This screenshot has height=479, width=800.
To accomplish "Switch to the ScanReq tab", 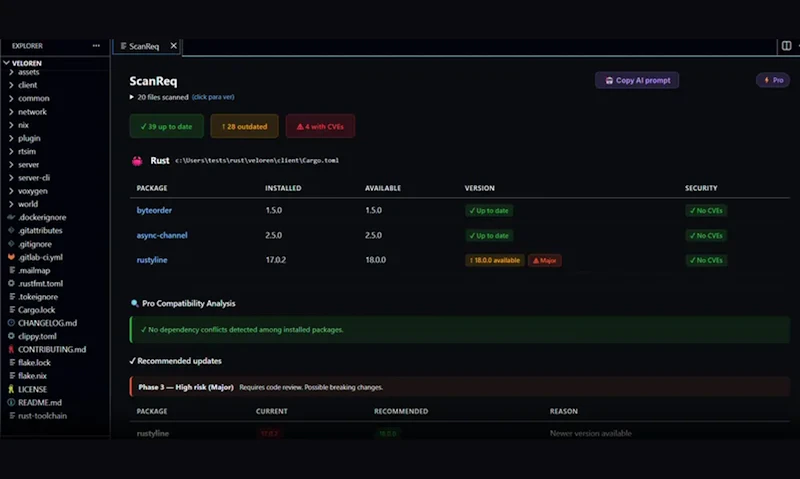I will pos(144,46).
